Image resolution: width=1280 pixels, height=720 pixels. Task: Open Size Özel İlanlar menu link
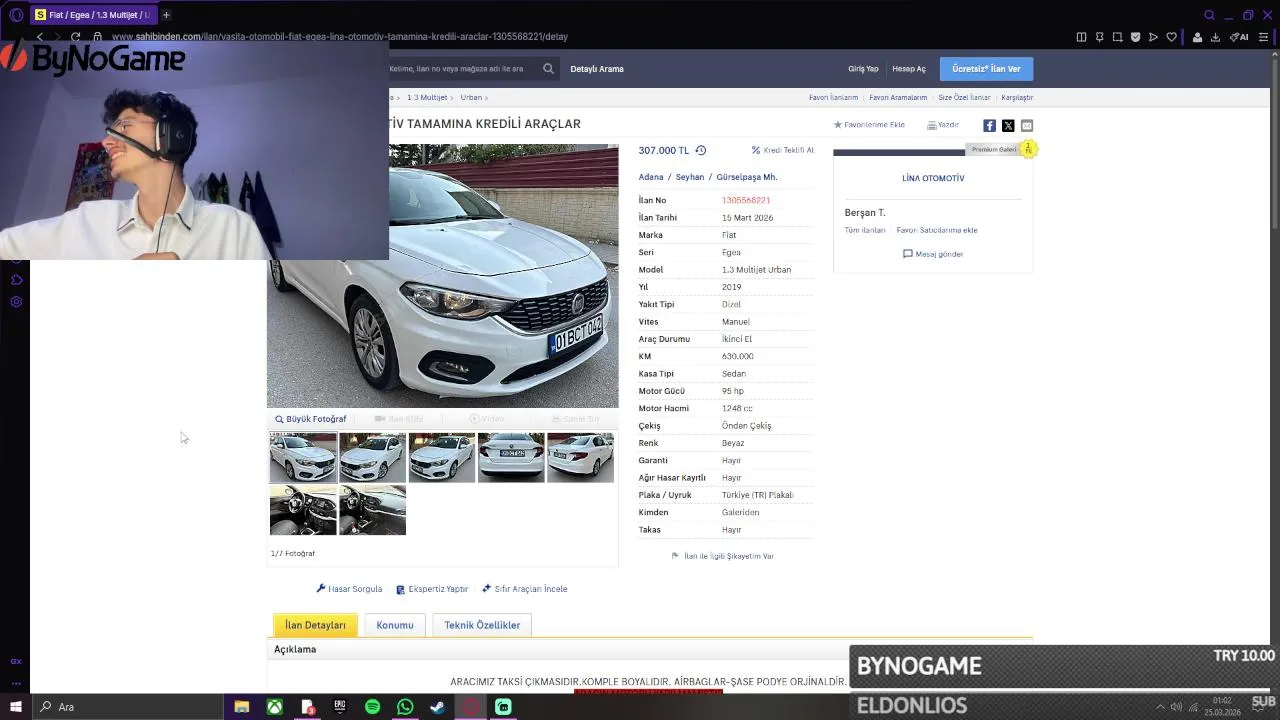pyautogui.click(x=964, y=98)
